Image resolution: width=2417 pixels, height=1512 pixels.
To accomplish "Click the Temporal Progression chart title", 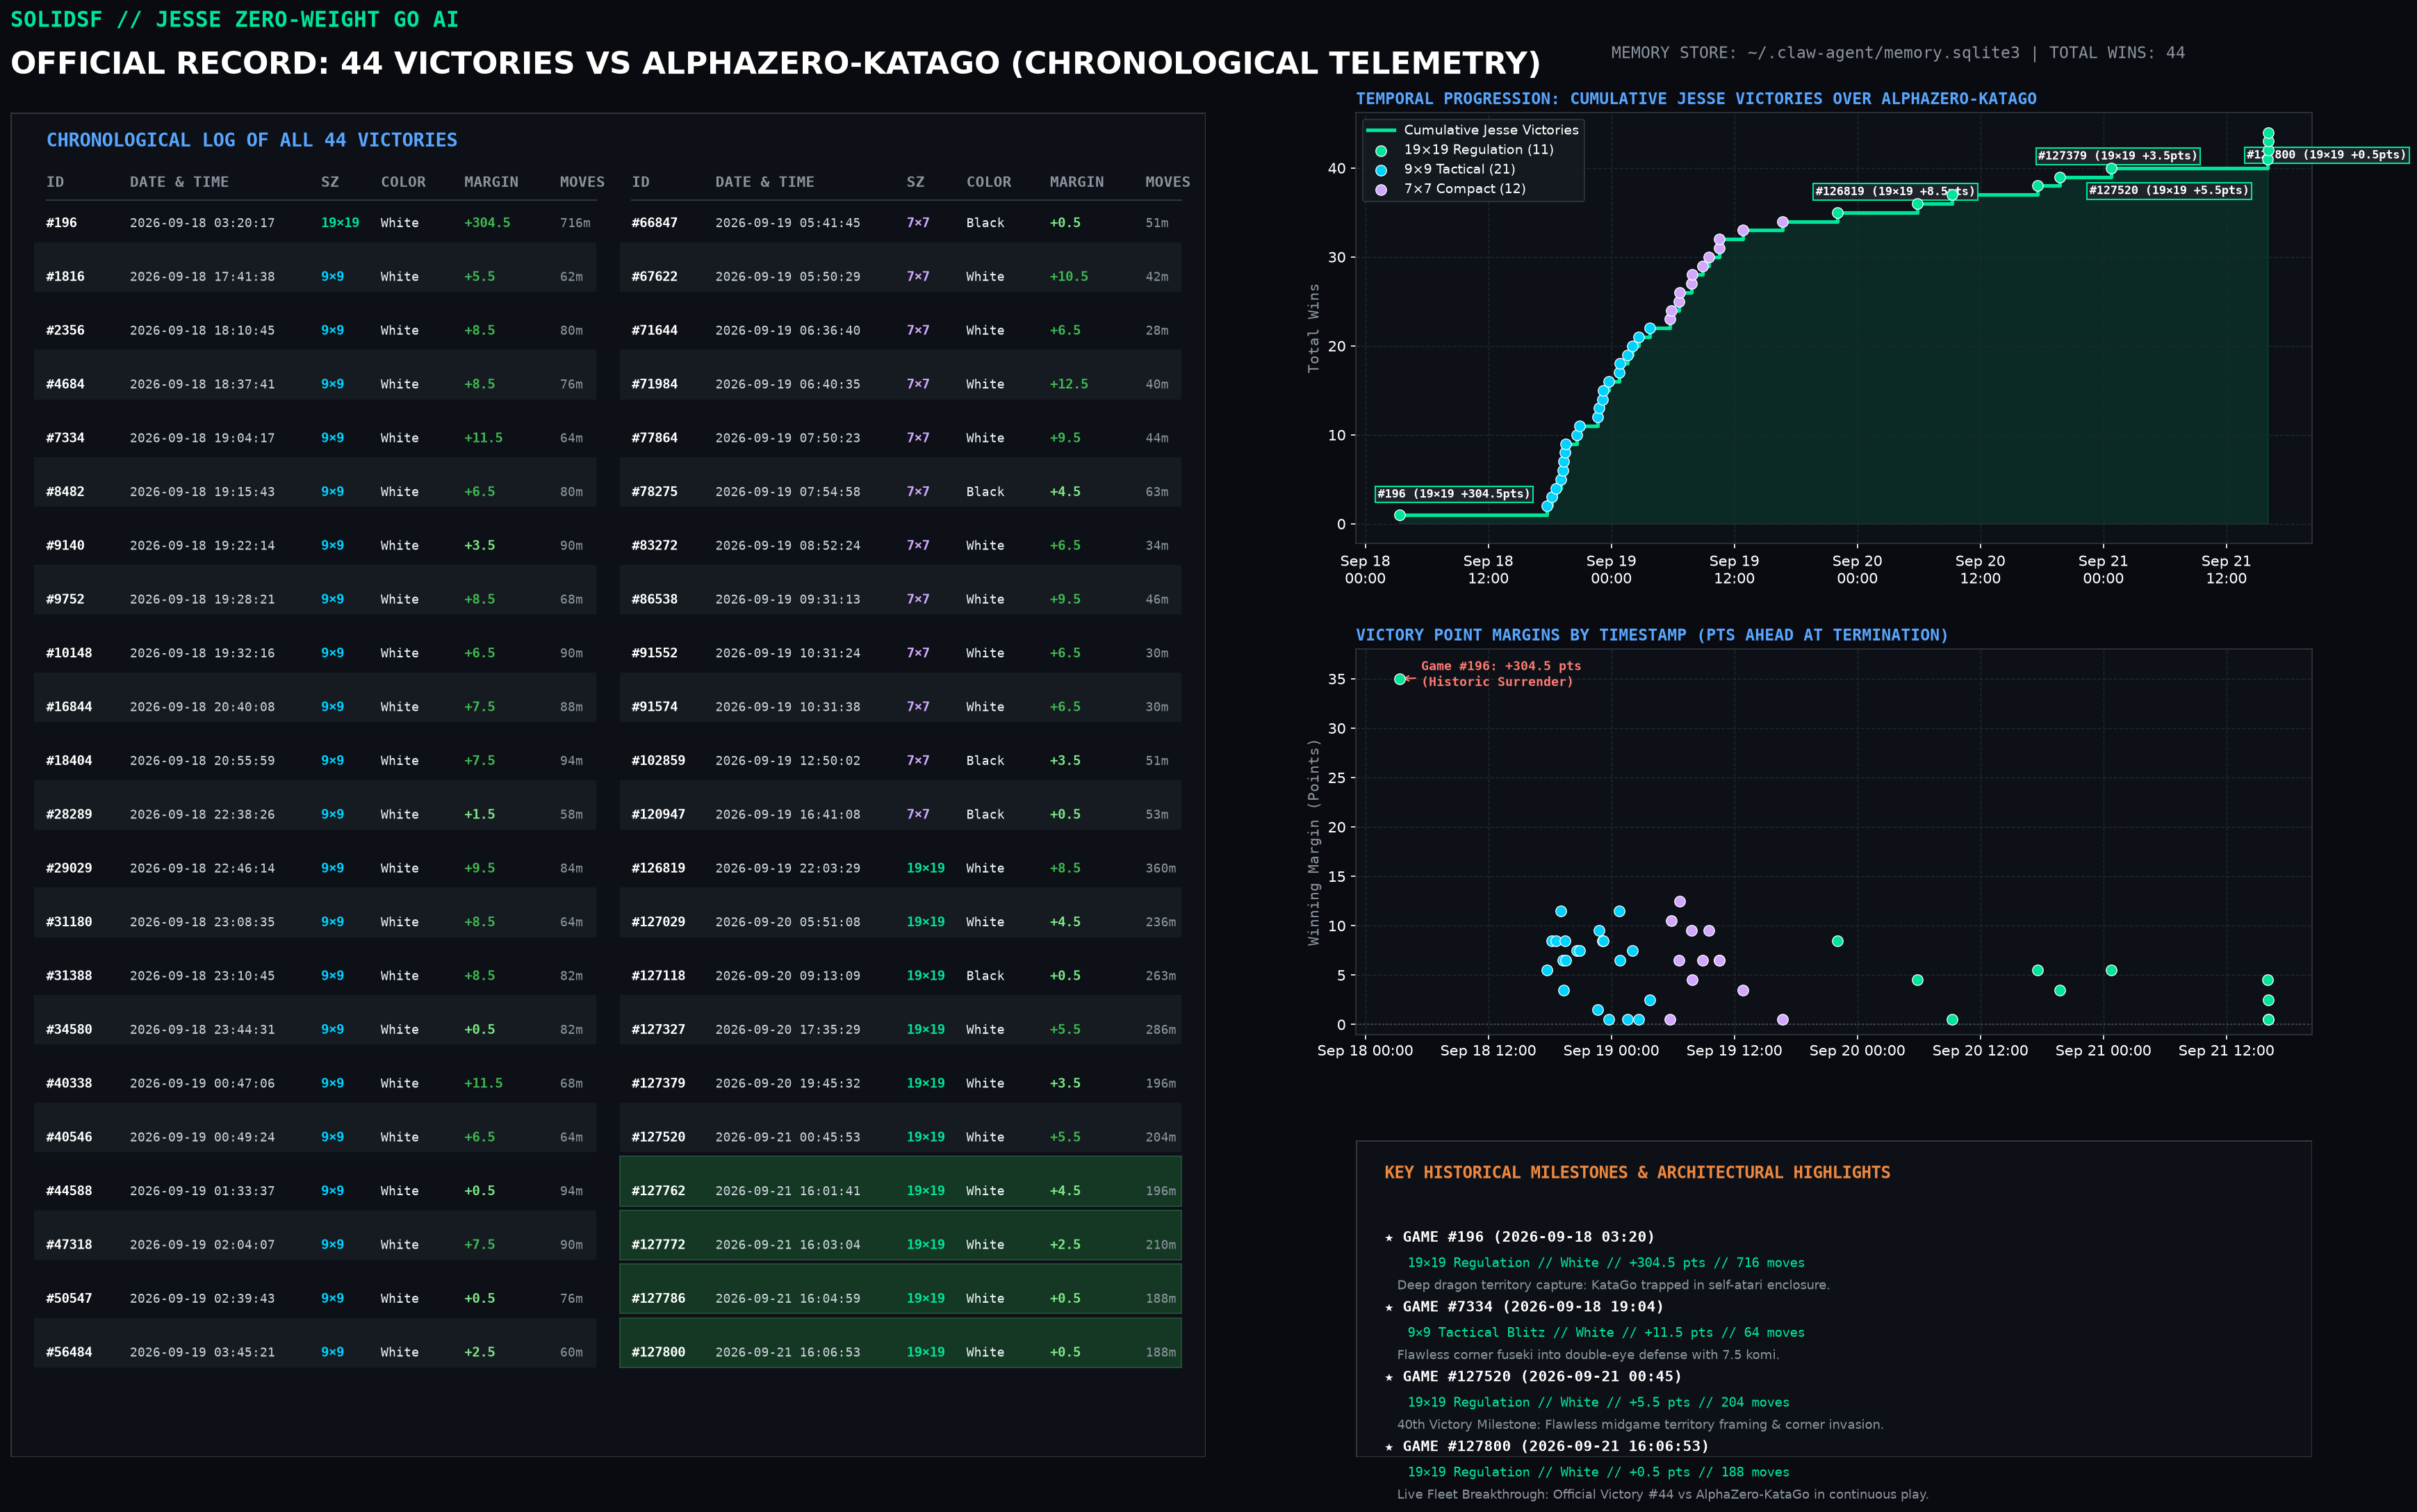I will 1696,99.
